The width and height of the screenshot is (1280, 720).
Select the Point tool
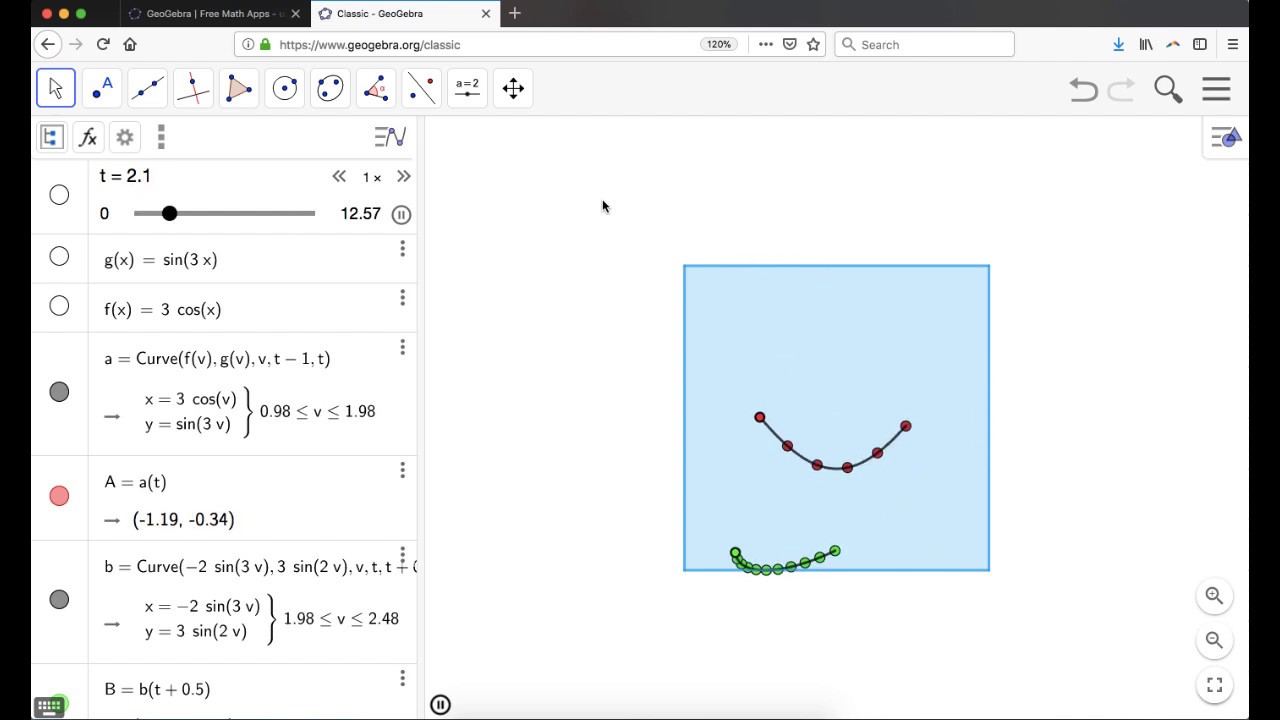pyautogui.click(x=102, y=88)
